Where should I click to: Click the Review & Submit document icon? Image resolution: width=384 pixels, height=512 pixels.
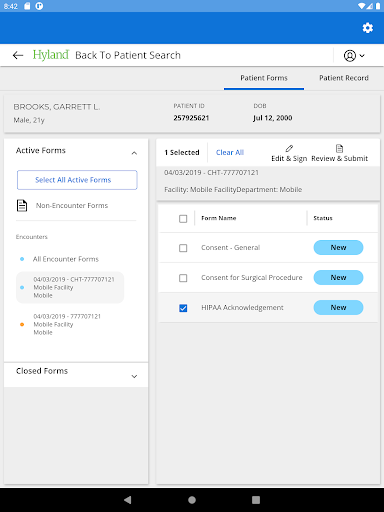(x=339, y=148)
